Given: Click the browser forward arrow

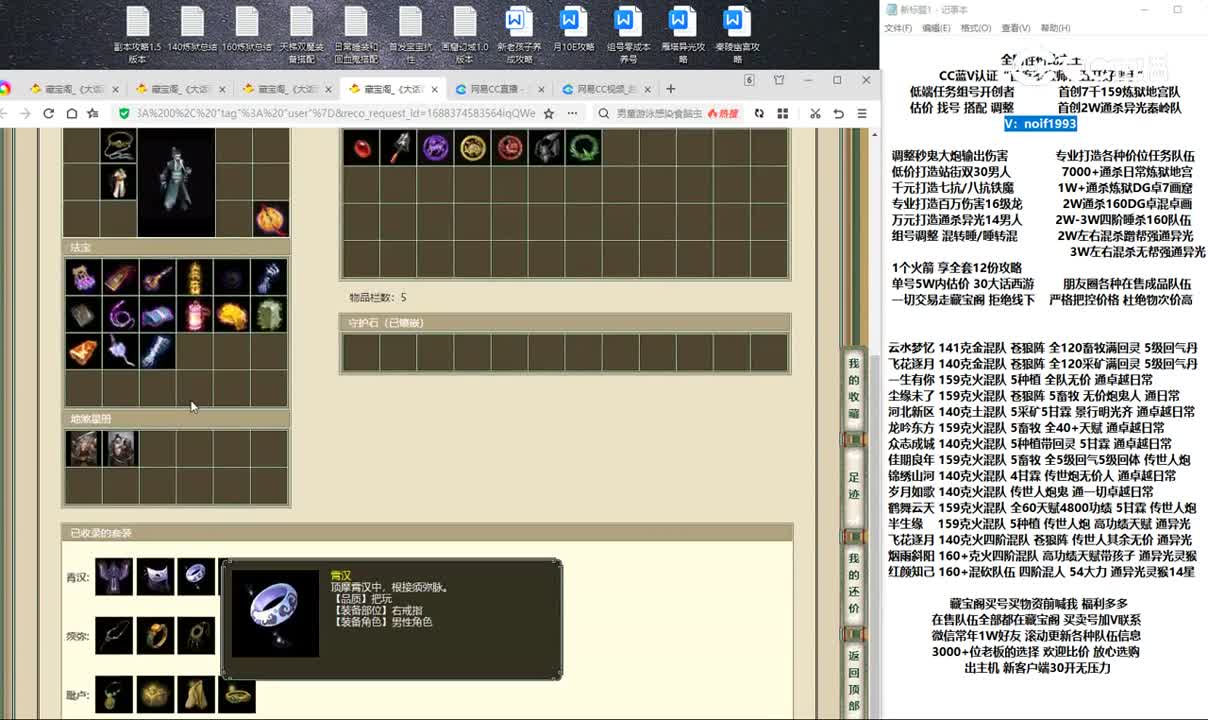Looking at the screenshot, I should [x=24, y=114].
